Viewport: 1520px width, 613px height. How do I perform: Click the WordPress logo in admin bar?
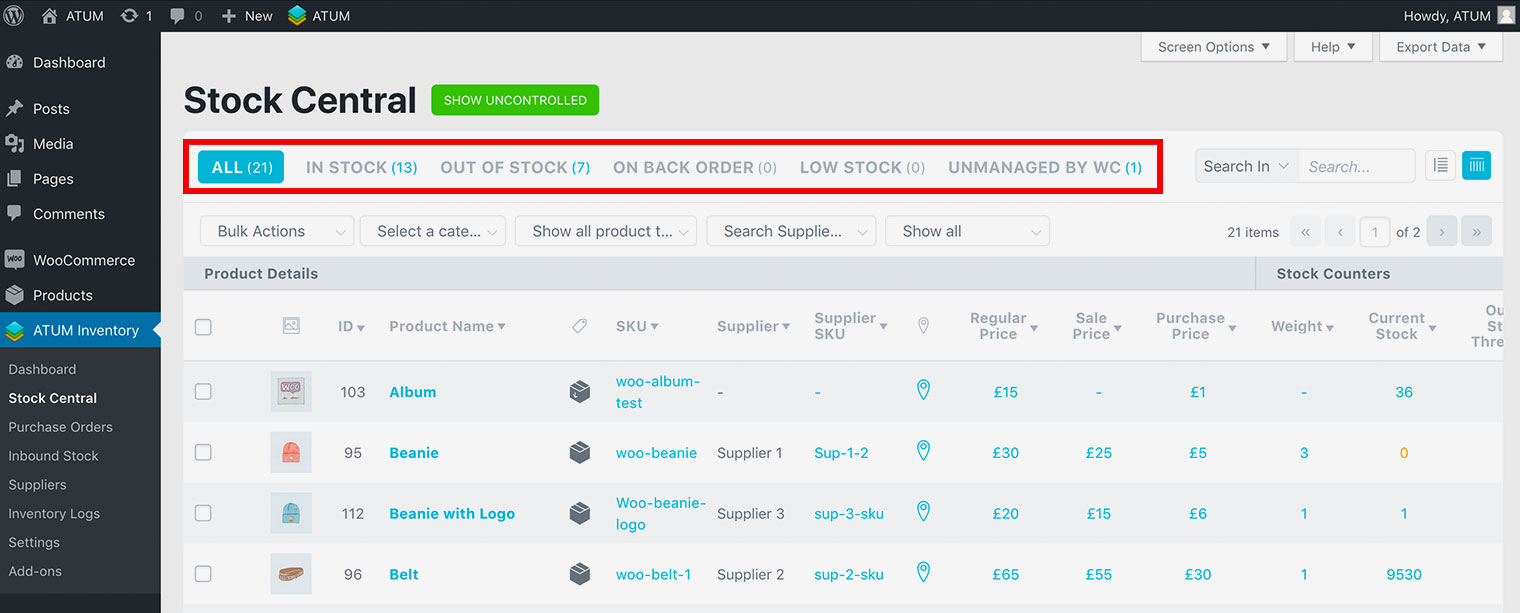click(x=14, y=16)
